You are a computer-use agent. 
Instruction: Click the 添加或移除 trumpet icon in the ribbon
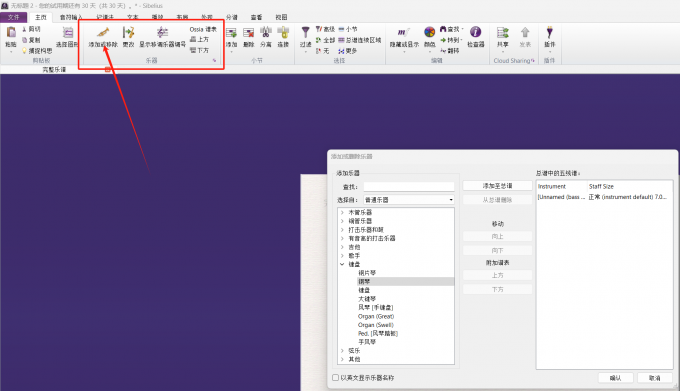point(103,33)
